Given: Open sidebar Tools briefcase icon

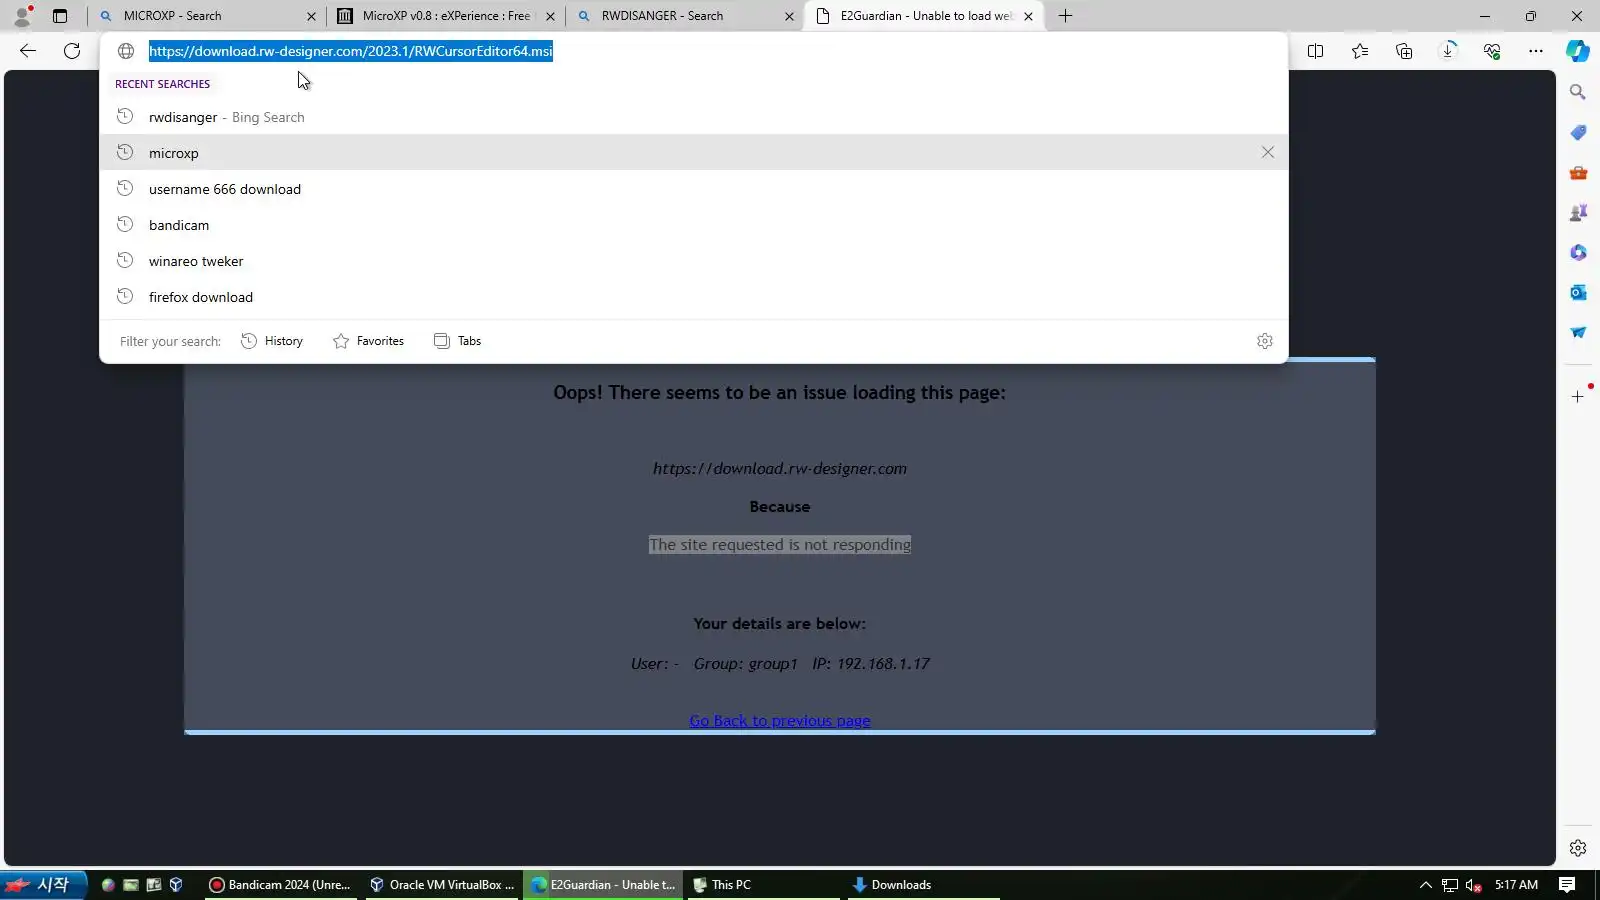Looking at the screenshot, I should [x=1578, y=172].
